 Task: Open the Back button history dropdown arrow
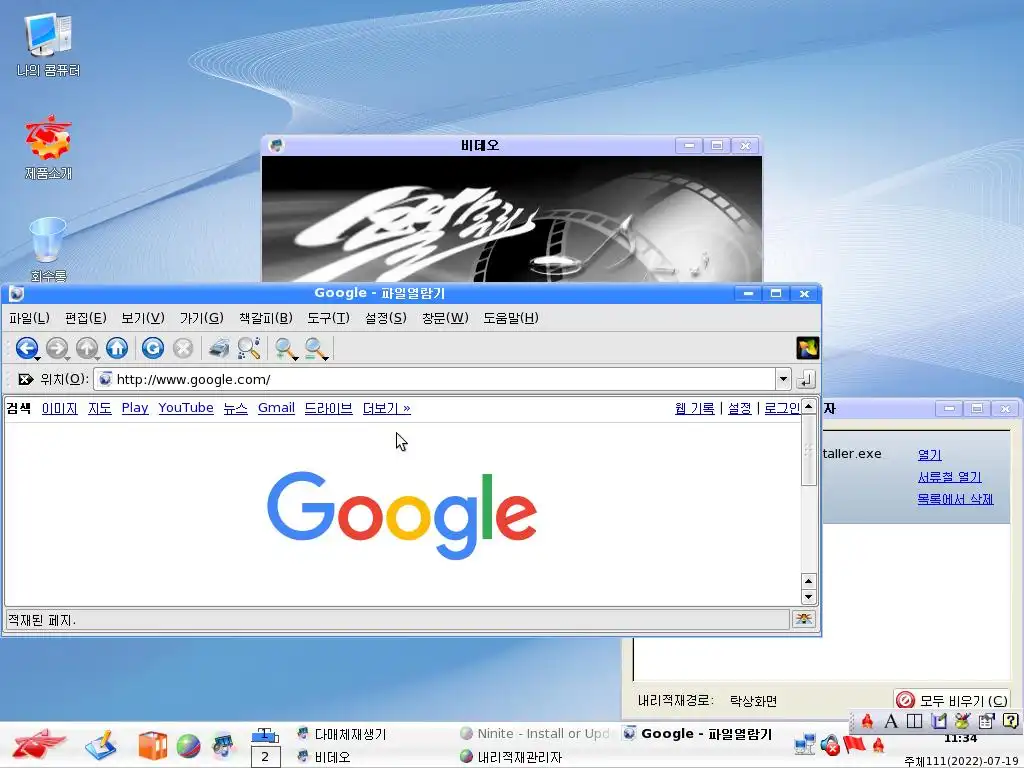[38, 358]
